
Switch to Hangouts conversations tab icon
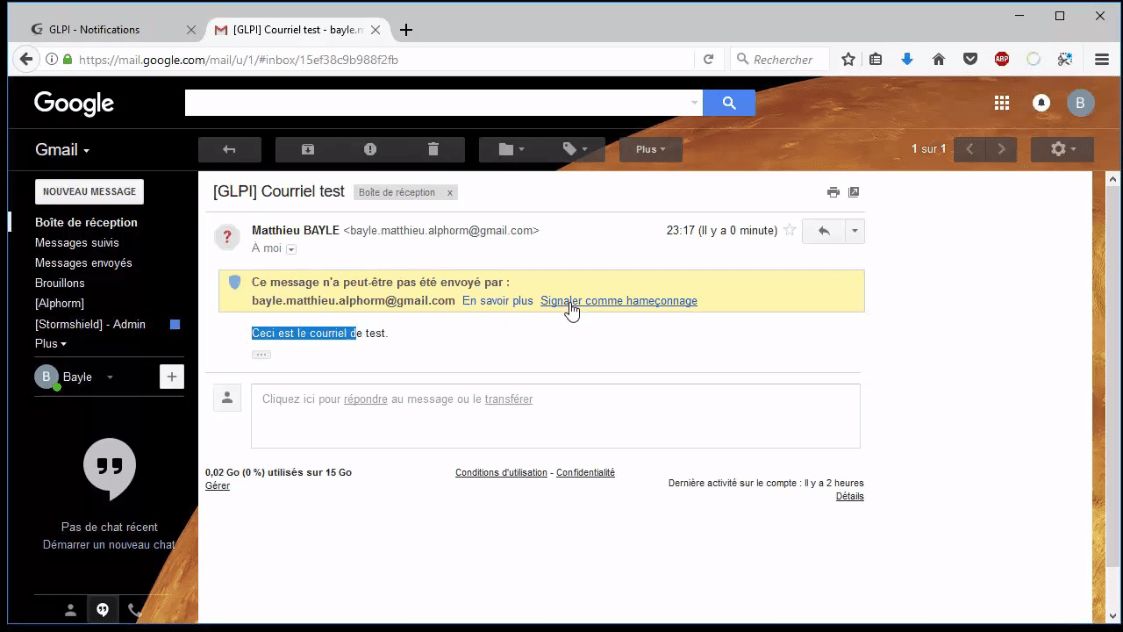tap(102, 610)
